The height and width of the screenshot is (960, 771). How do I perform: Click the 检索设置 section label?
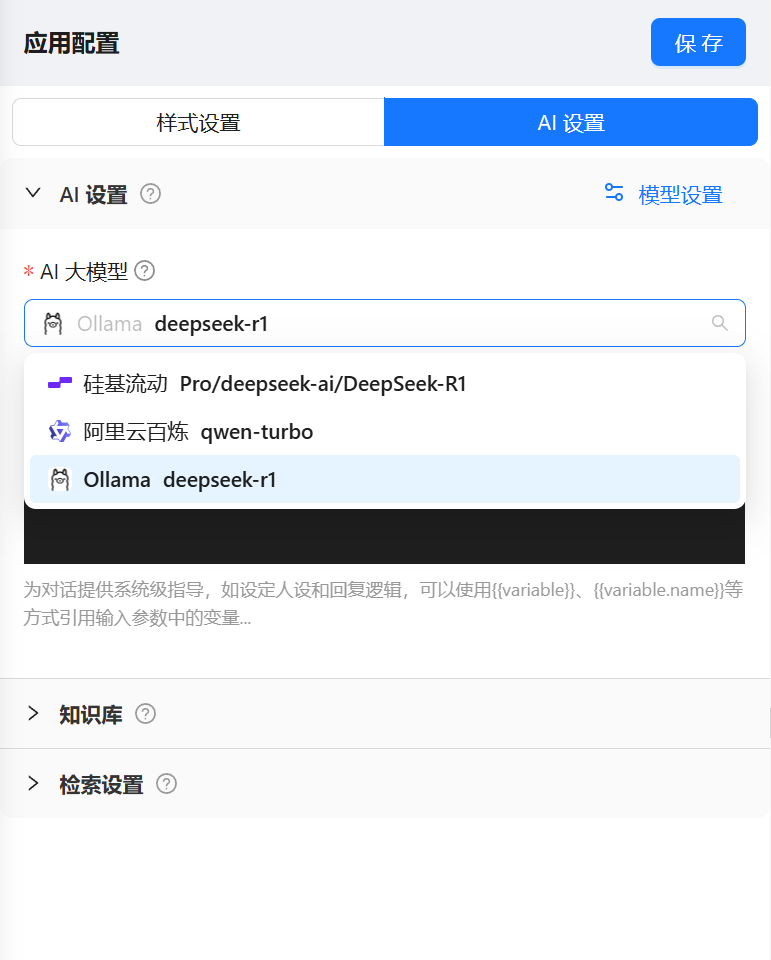click(x=102, y=784)
